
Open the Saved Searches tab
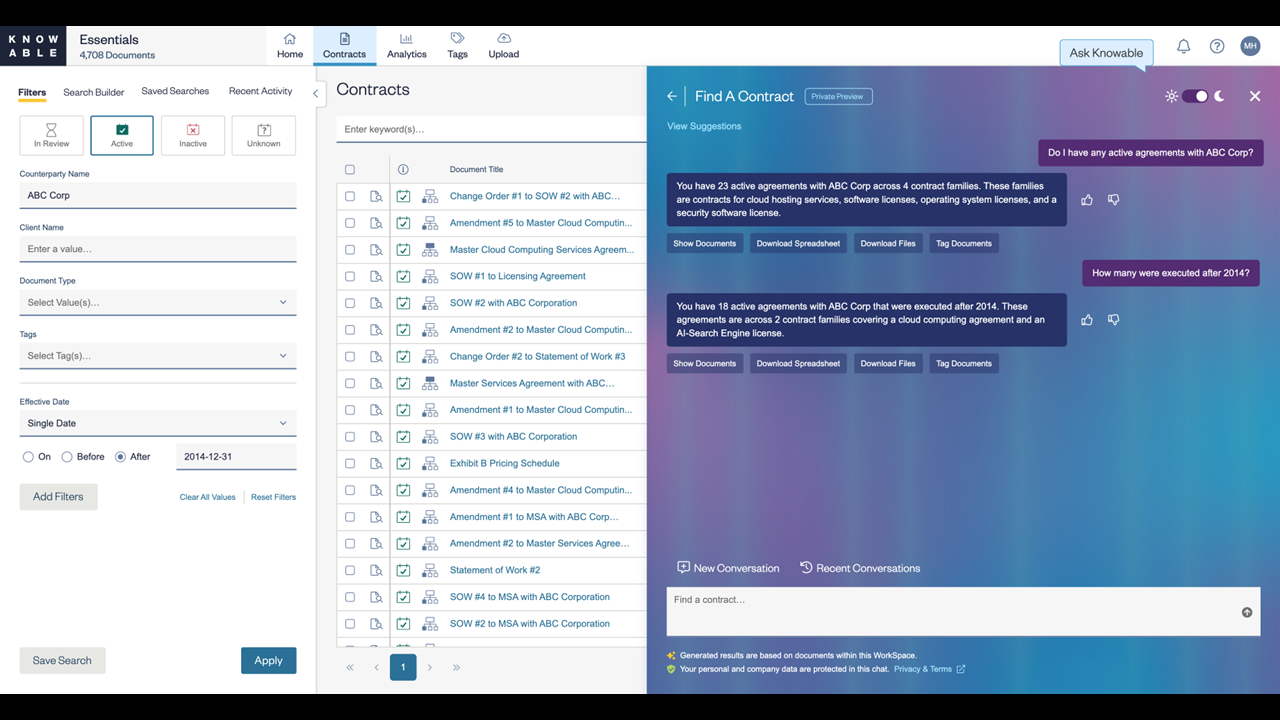pyautogui.click(x=175, y=91)
